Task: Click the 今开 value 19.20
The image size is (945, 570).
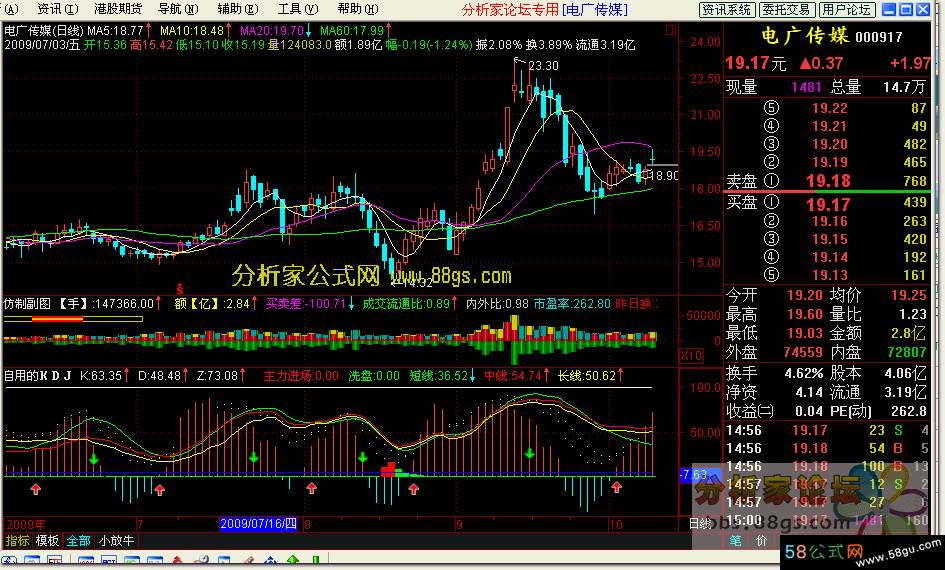Action: coord(805,295)
